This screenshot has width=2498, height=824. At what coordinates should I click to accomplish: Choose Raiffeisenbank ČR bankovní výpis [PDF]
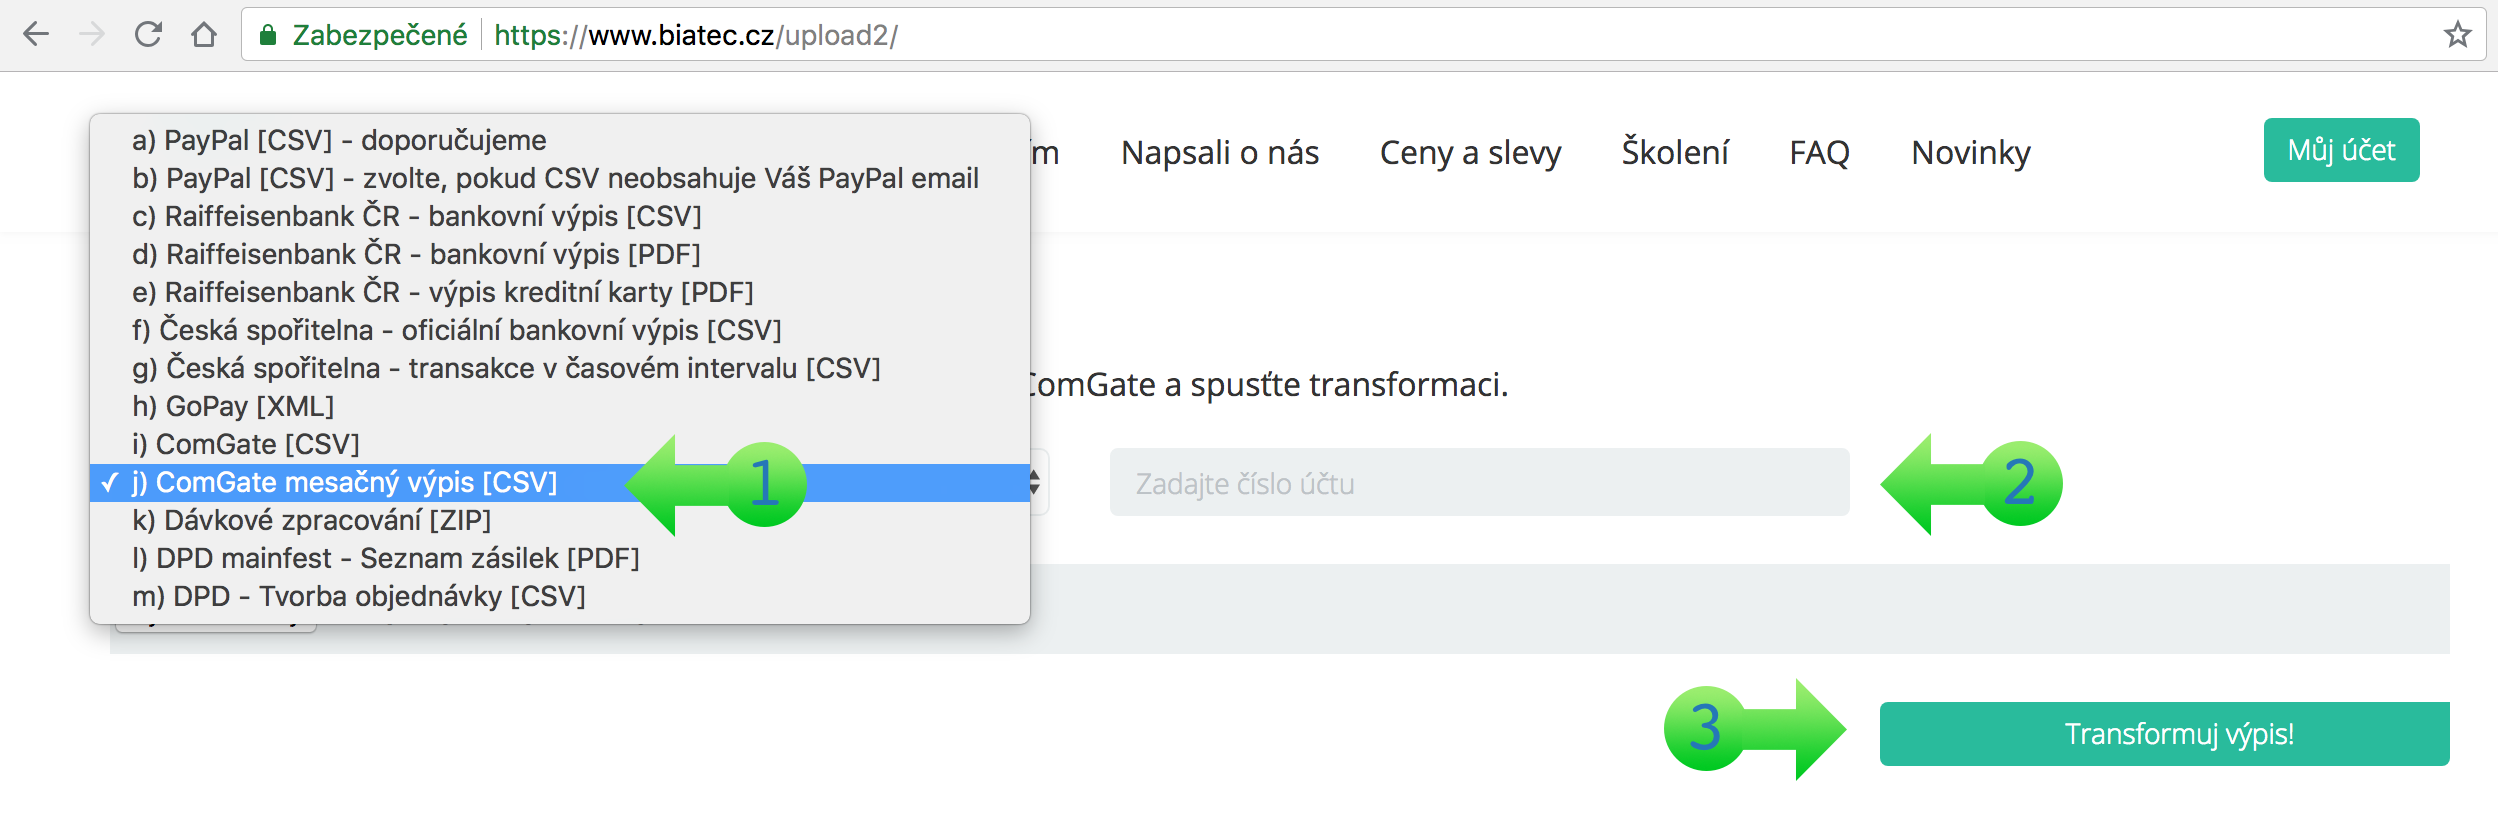coord(416,254)
